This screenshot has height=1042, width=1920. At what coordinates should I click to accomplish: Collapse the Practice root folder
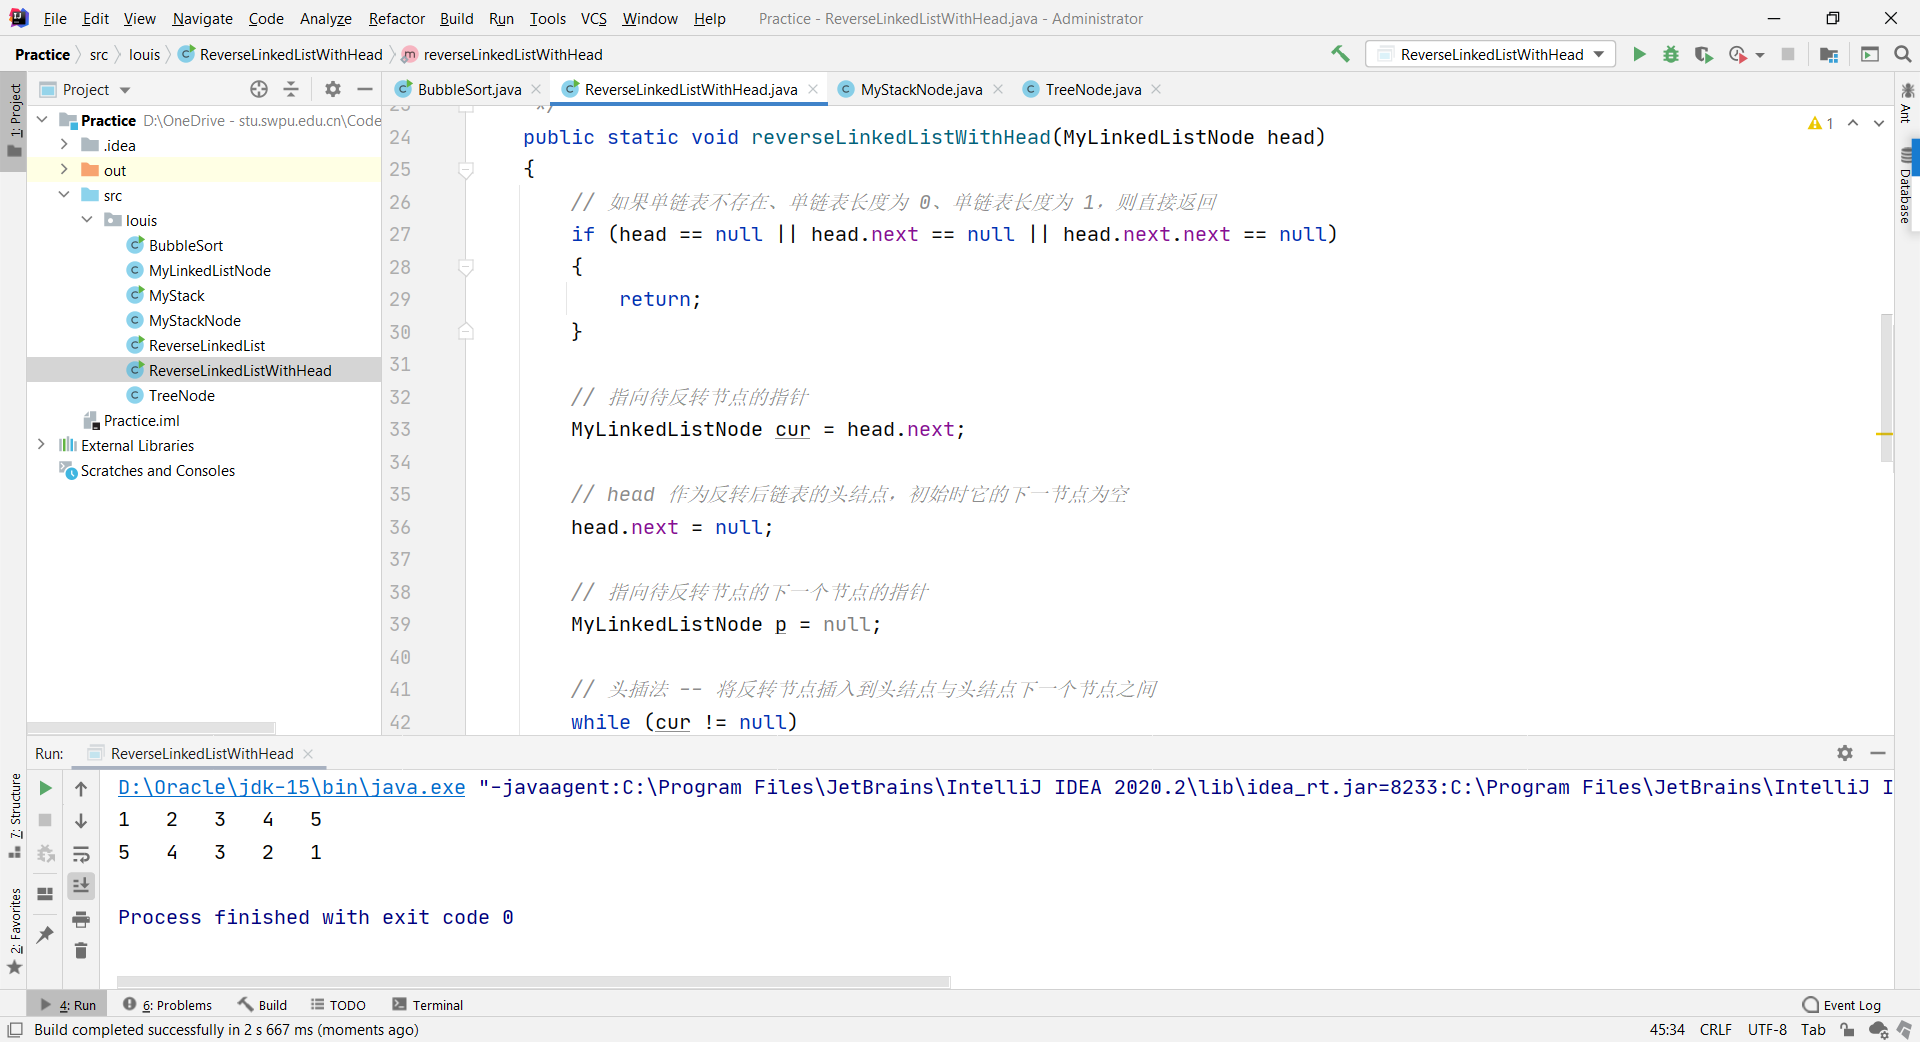pos(42,120)
